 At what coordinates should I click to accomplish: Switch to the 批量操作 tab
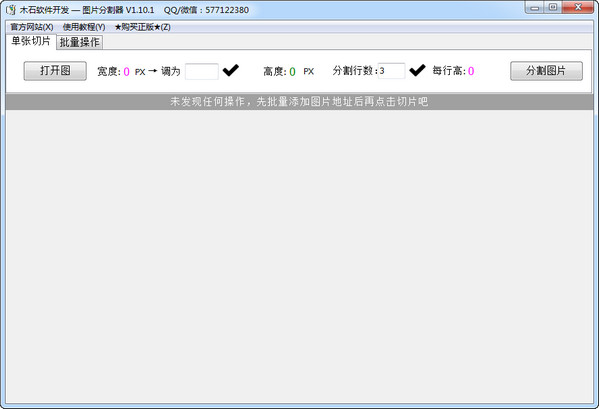coord(79,42)
